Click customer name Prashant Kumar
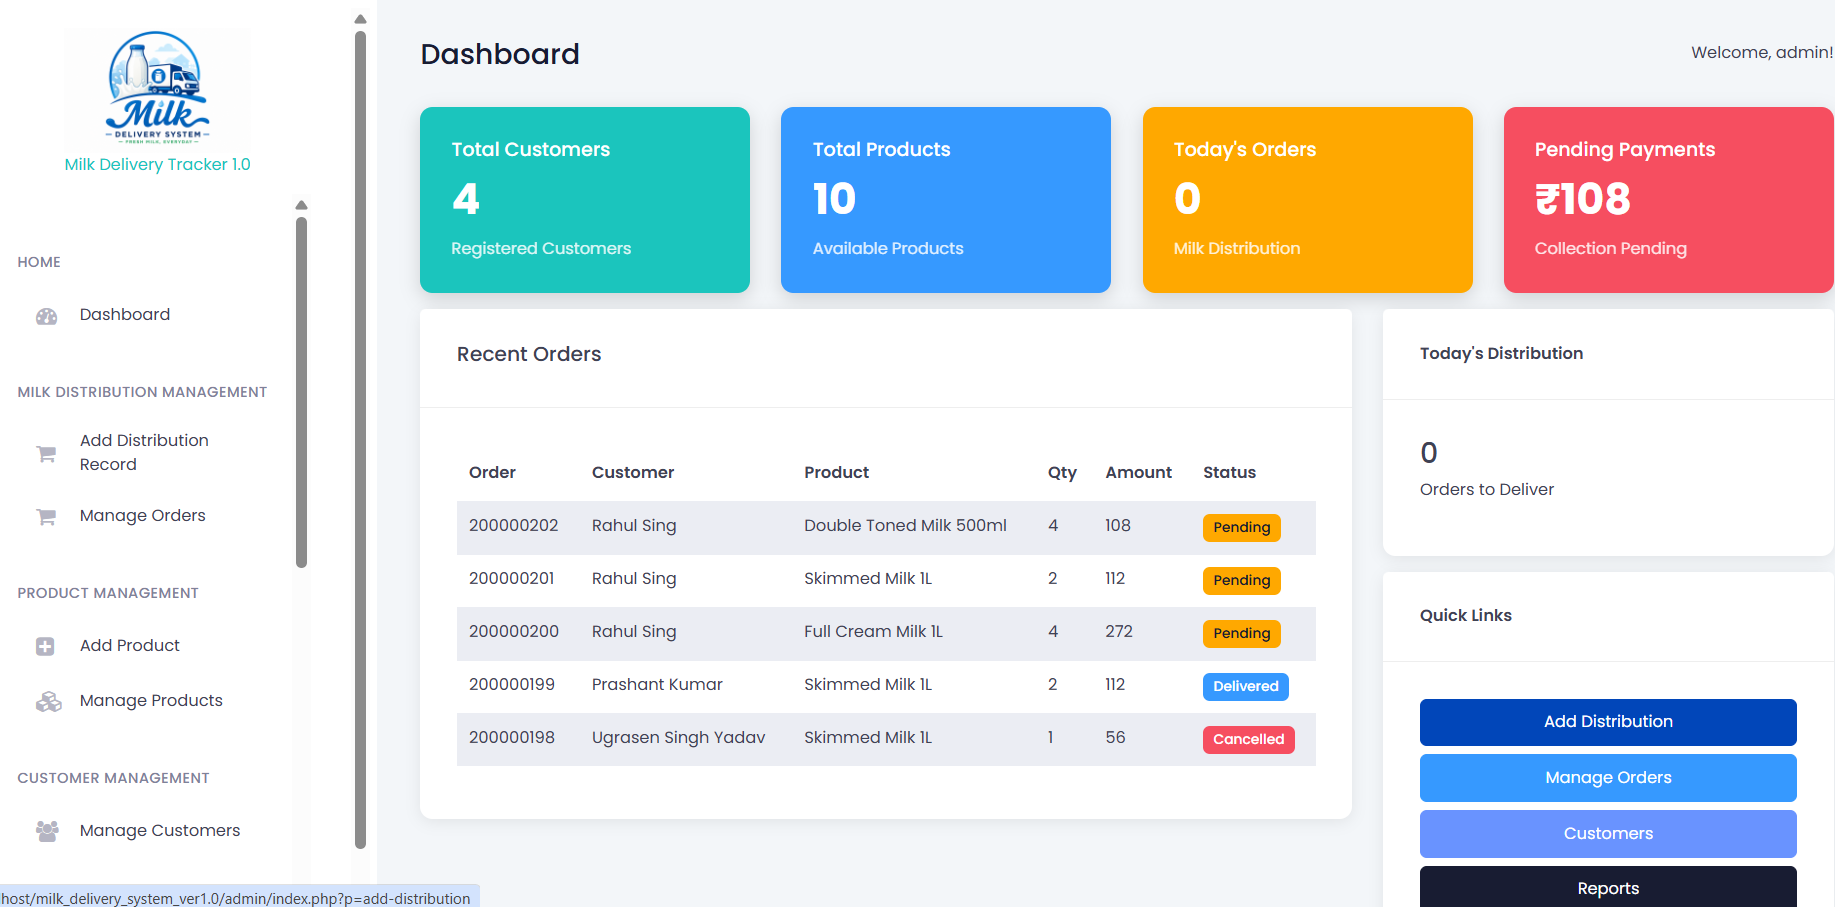This screenshot has height=907, width=1835. (657, 684)
